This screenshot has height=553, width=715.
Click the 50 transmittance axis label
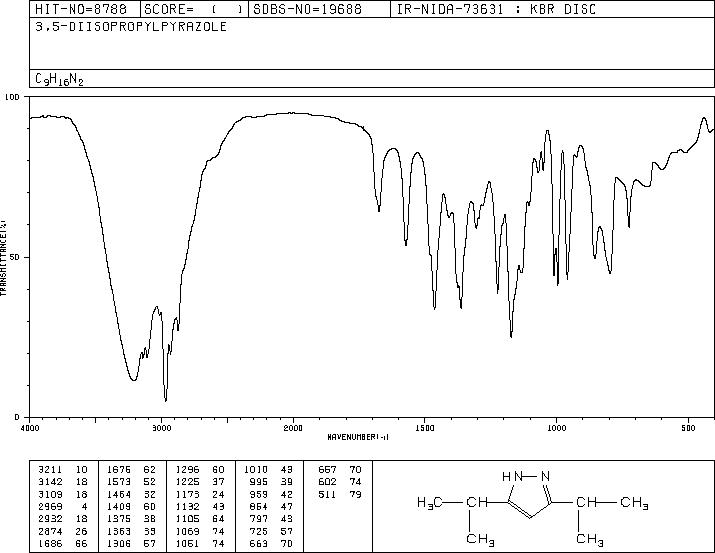click(16, 257)
